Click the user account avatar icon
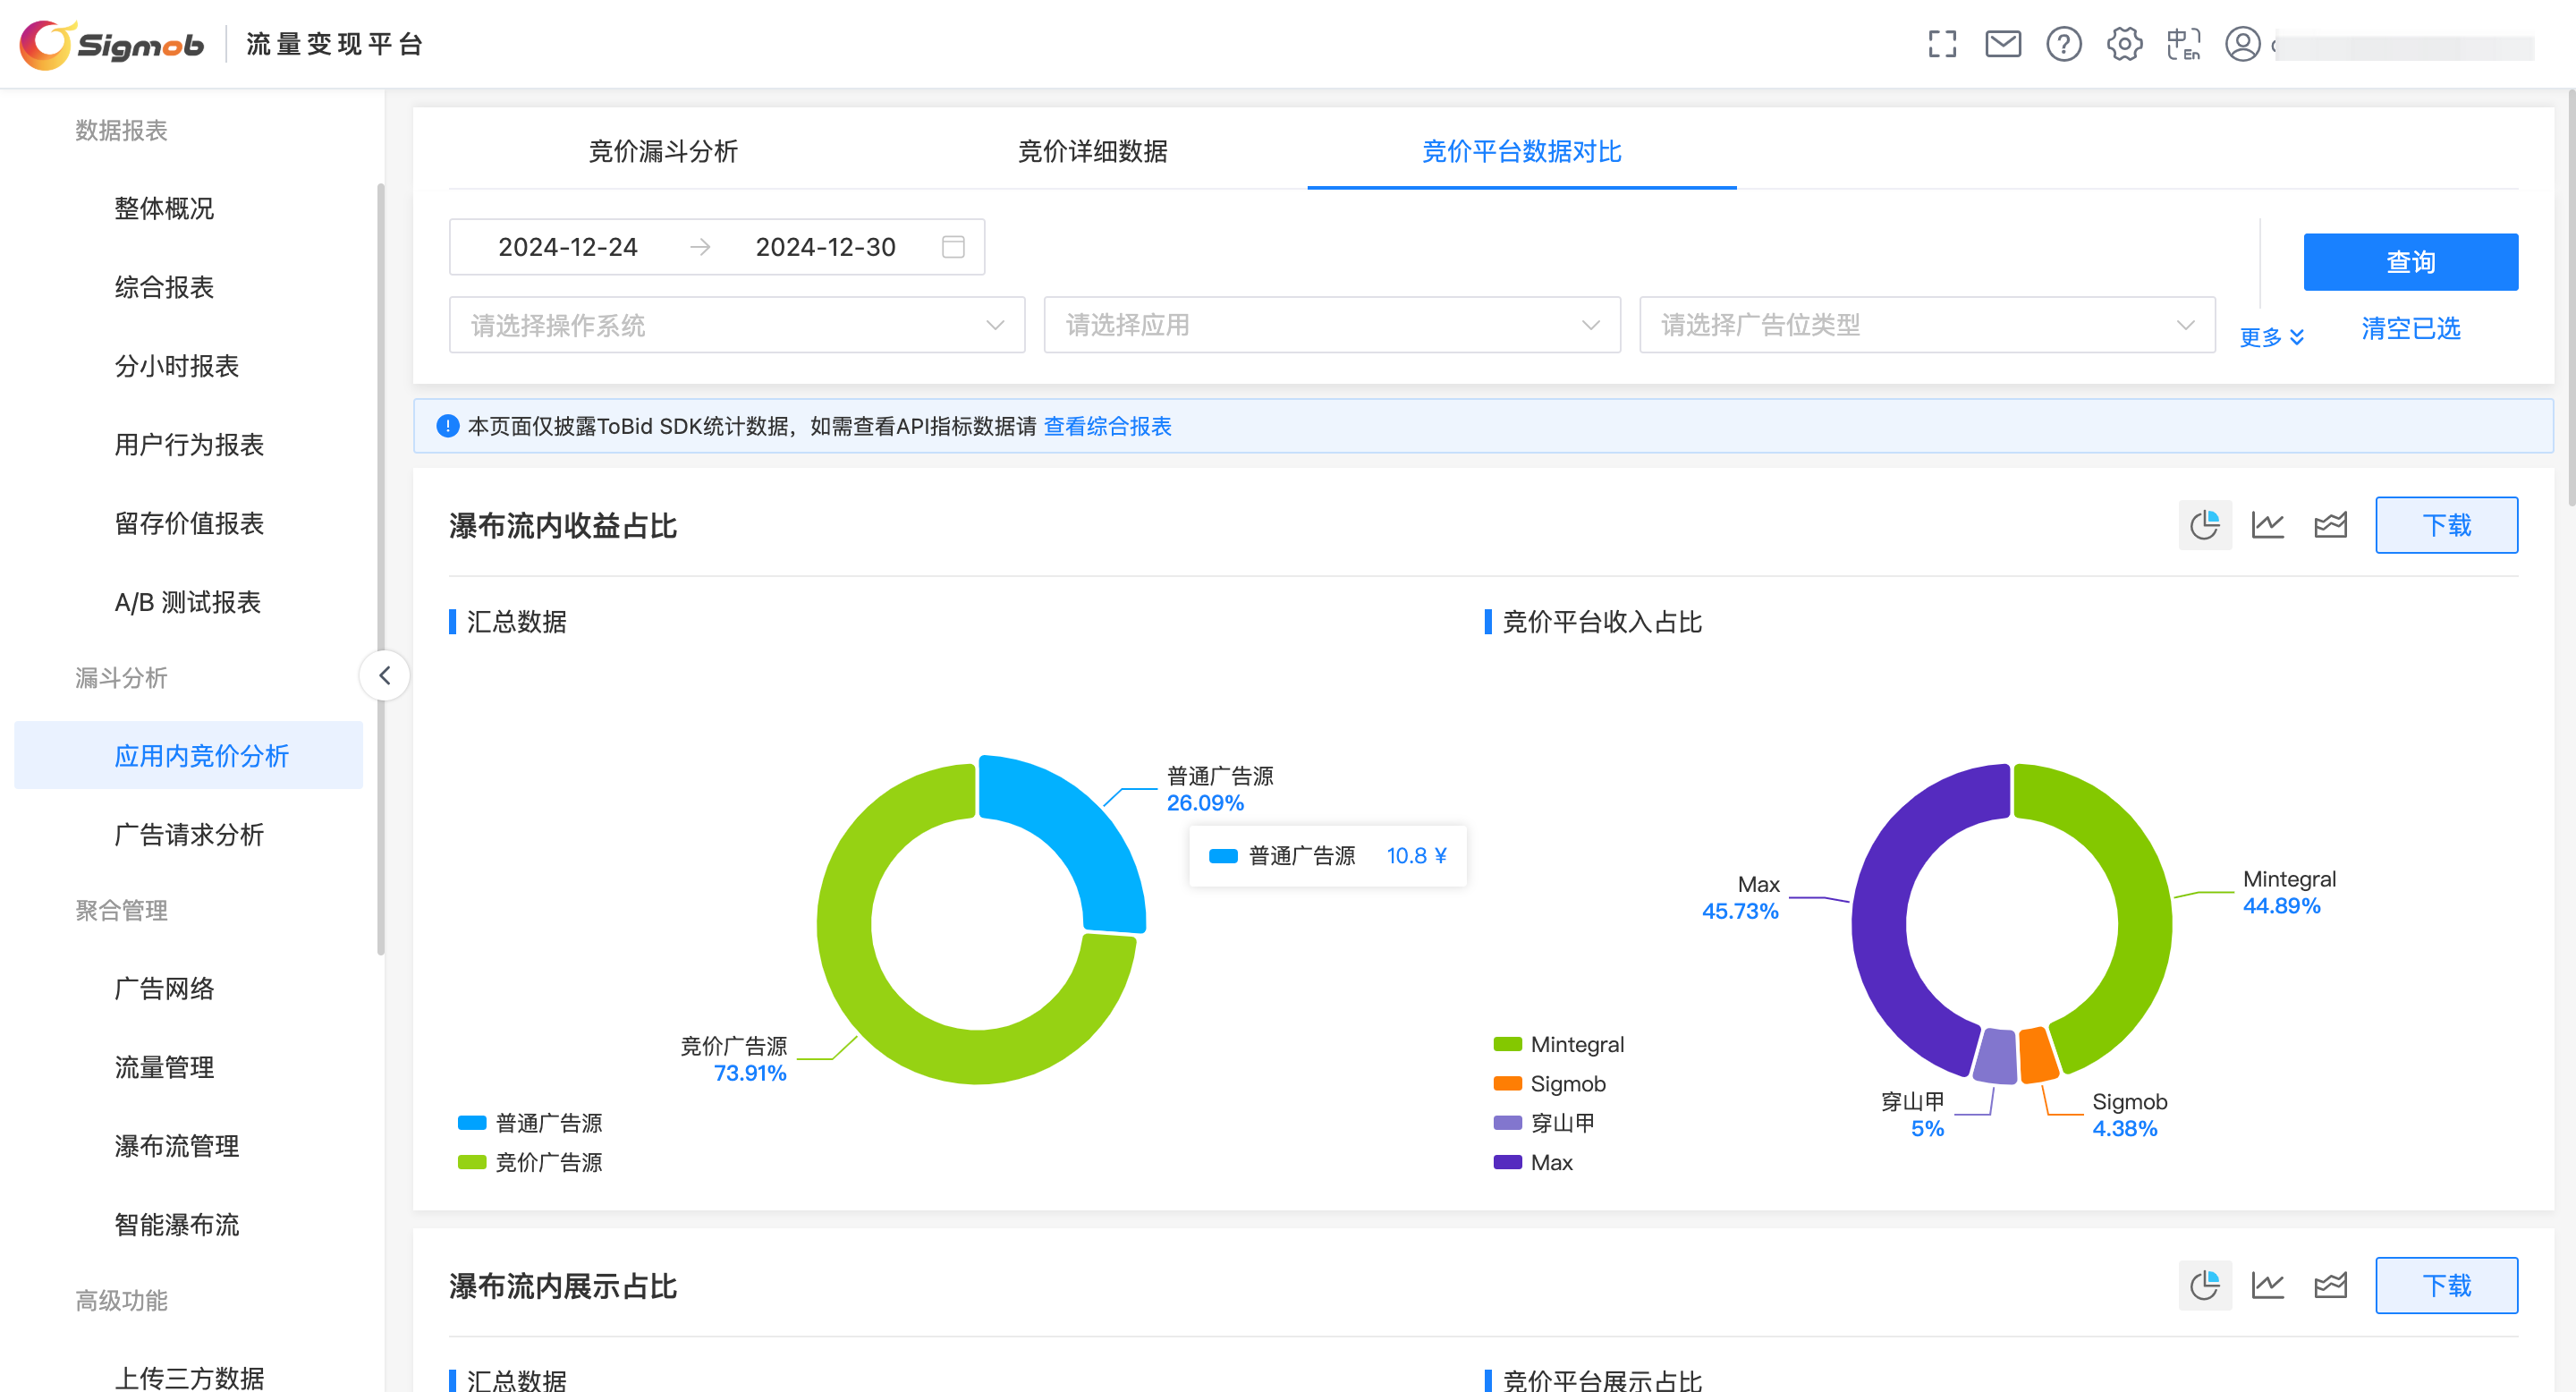Screen dimensions: 2576x1392 [x=2242, y=44]
